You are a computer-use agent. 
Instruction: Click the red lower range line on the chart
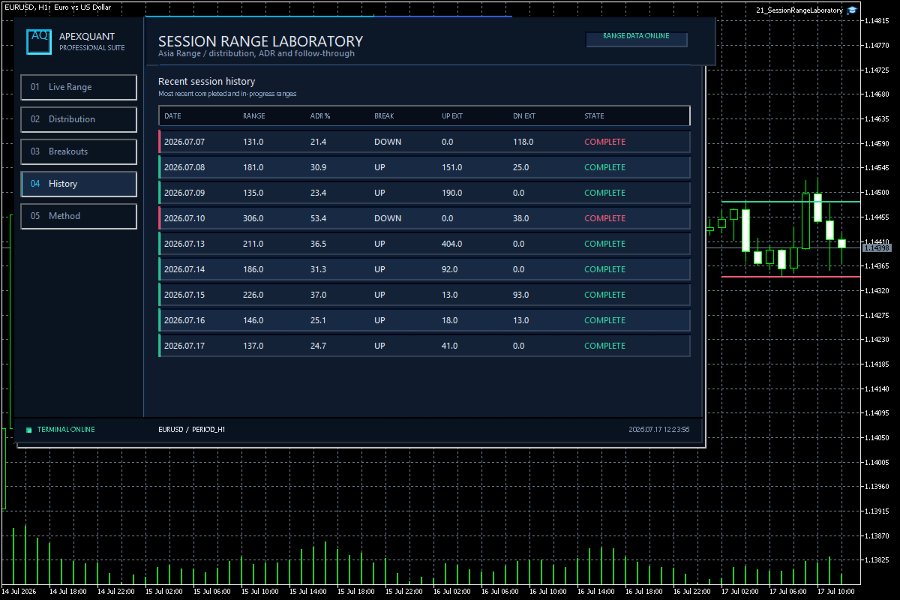click(x=790, y=277)
